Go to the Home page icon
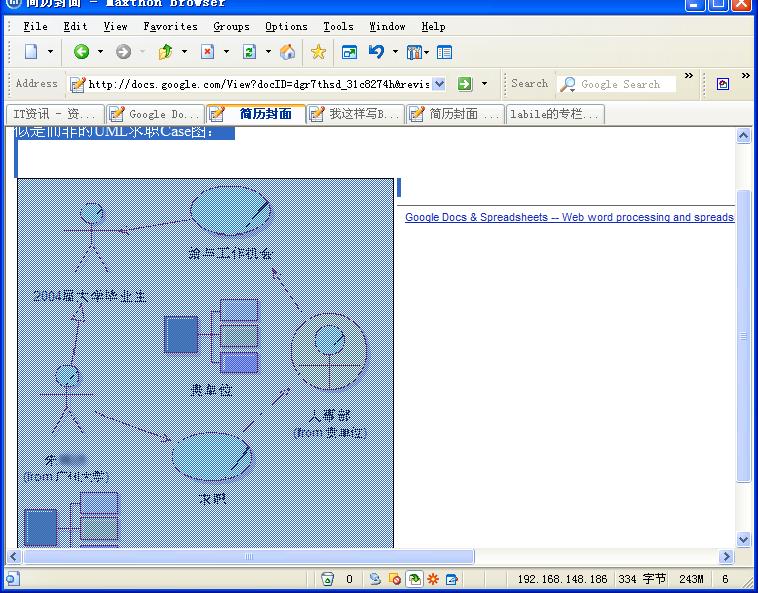 288,52
